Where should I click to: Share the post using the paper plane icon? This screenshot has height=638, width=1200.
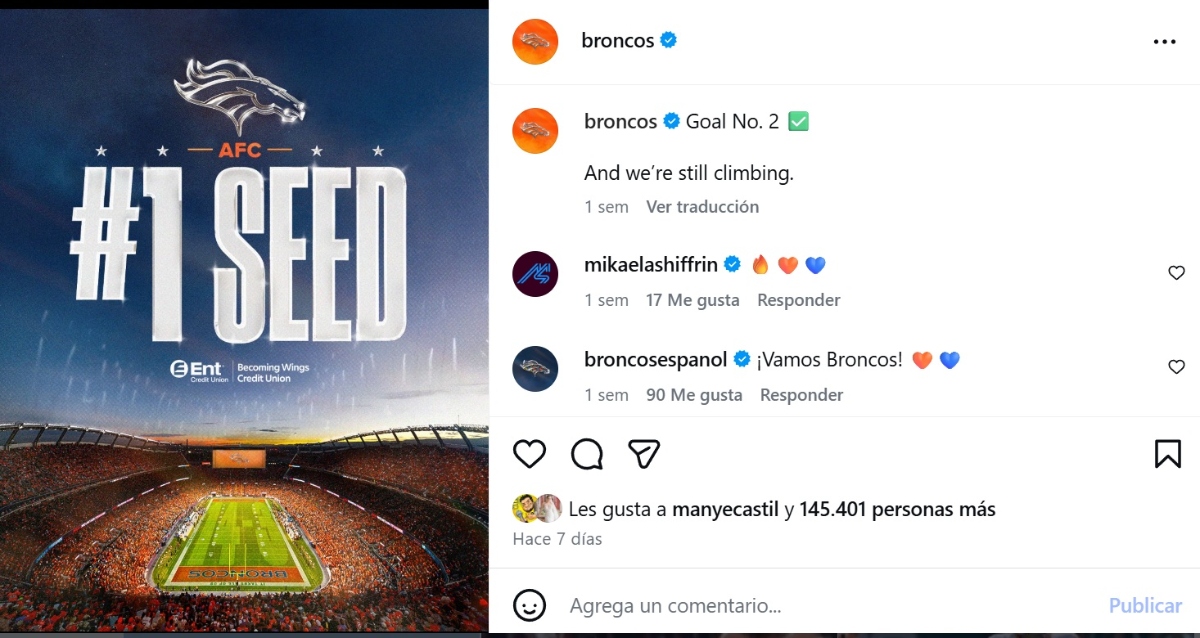tap(644, 453)
